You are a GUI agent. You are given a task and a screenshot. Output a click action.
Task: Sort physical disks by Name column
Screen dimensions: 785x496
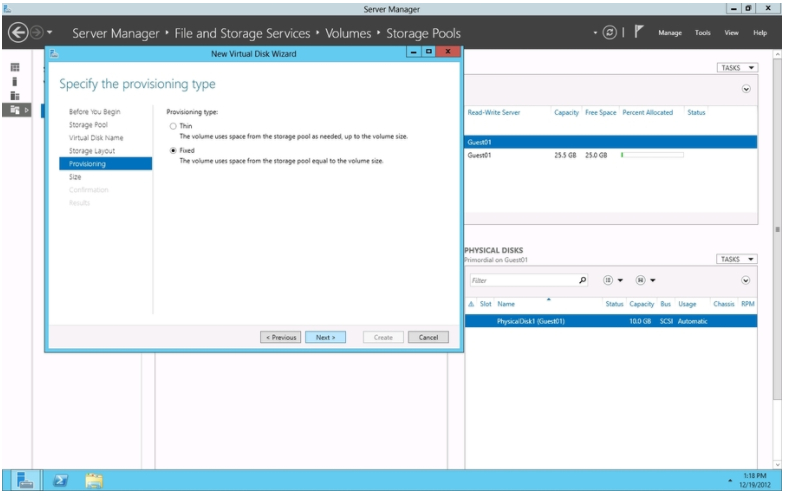pos(506,304)
